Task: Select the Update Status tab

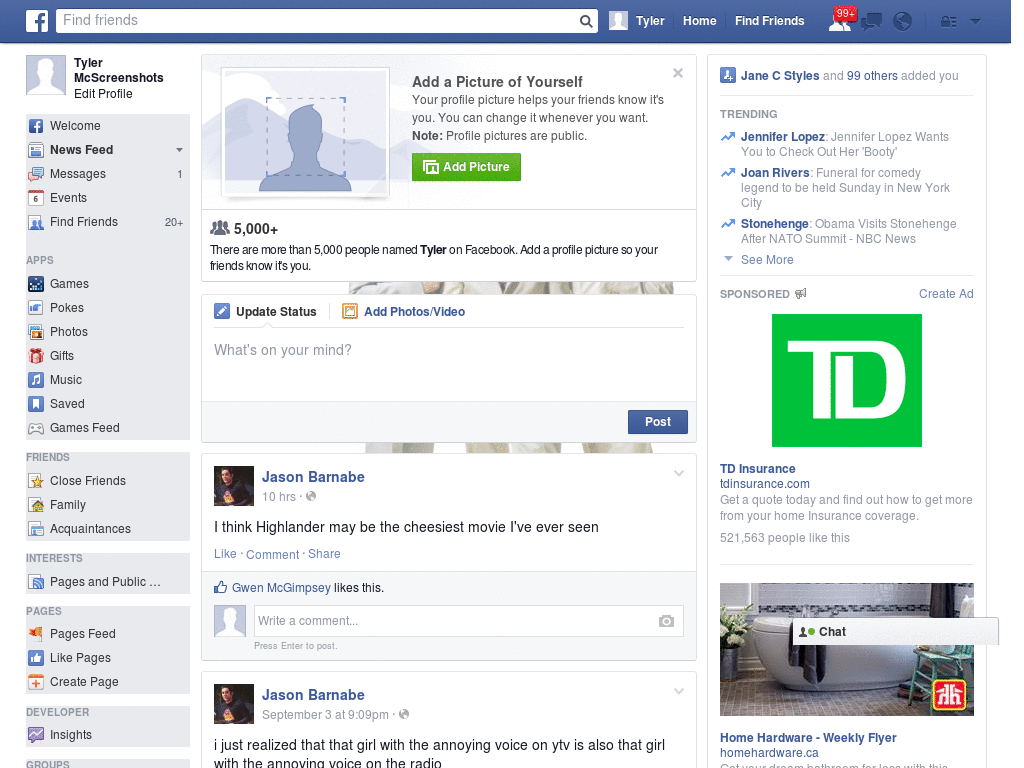Action: coord(265,312)
